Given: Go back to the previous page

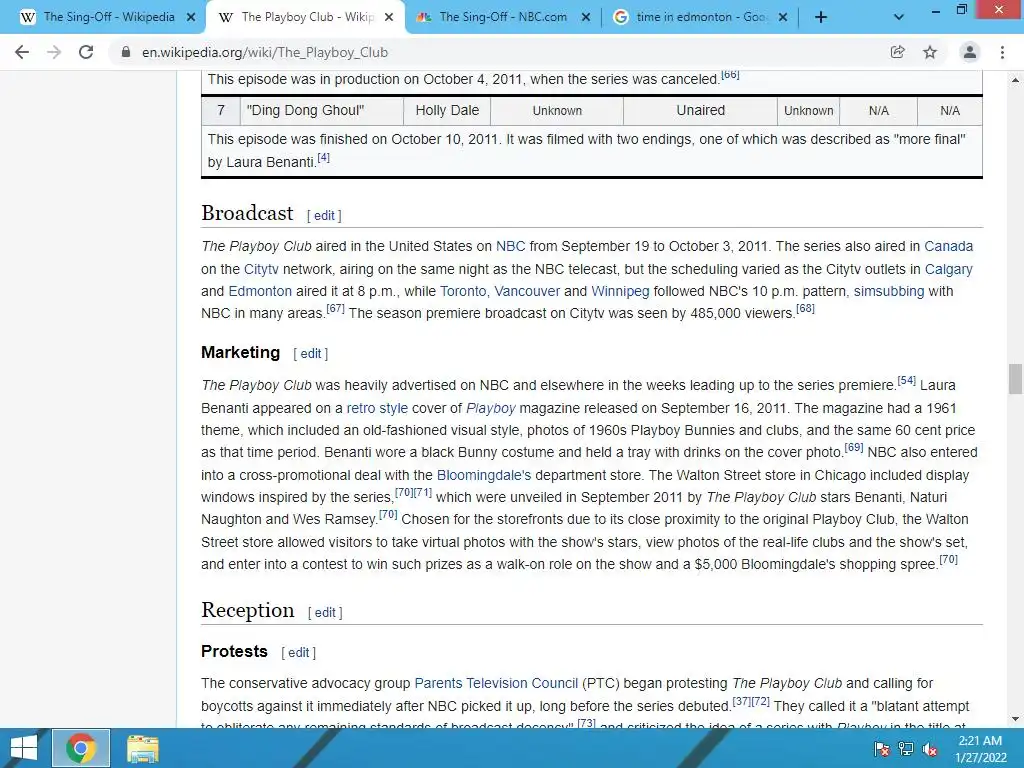Looking at the screenshot, I should coord(22,52).
